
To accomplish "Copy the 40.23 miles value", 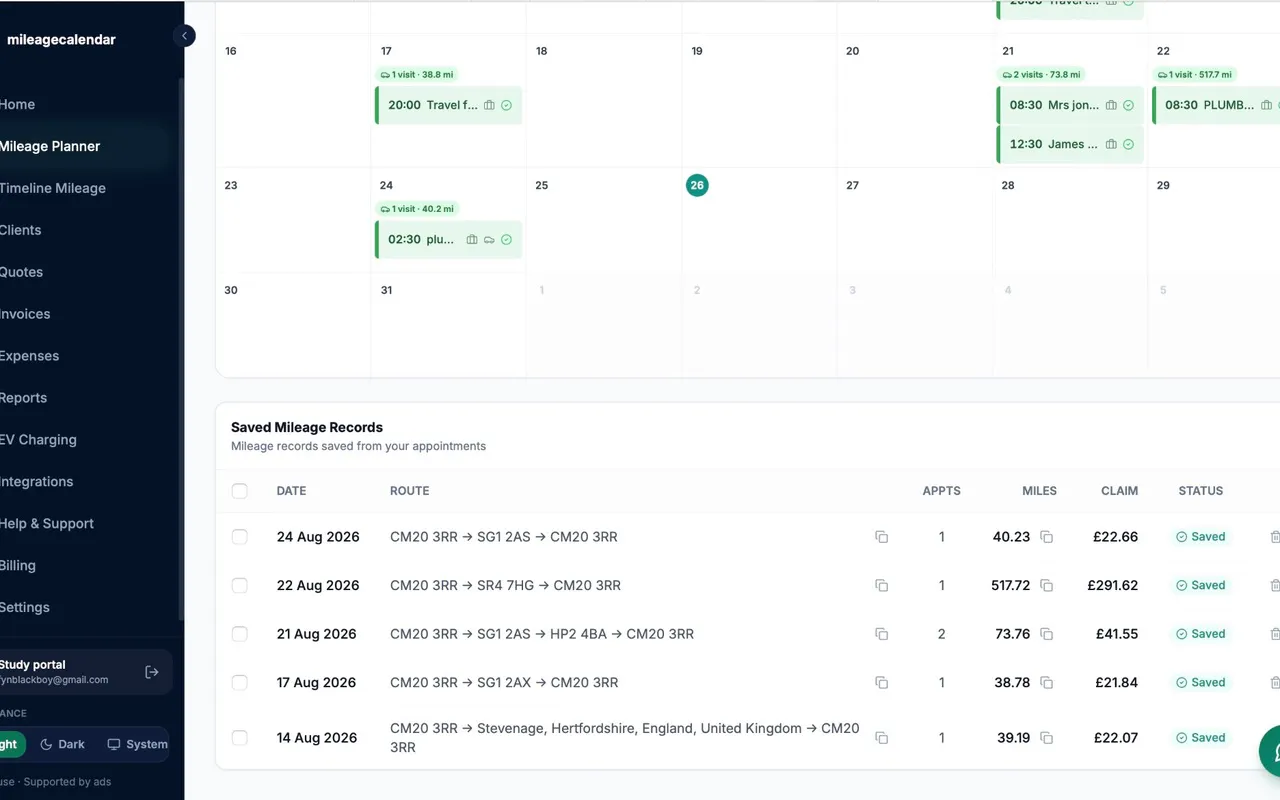I will point(1046,537).
